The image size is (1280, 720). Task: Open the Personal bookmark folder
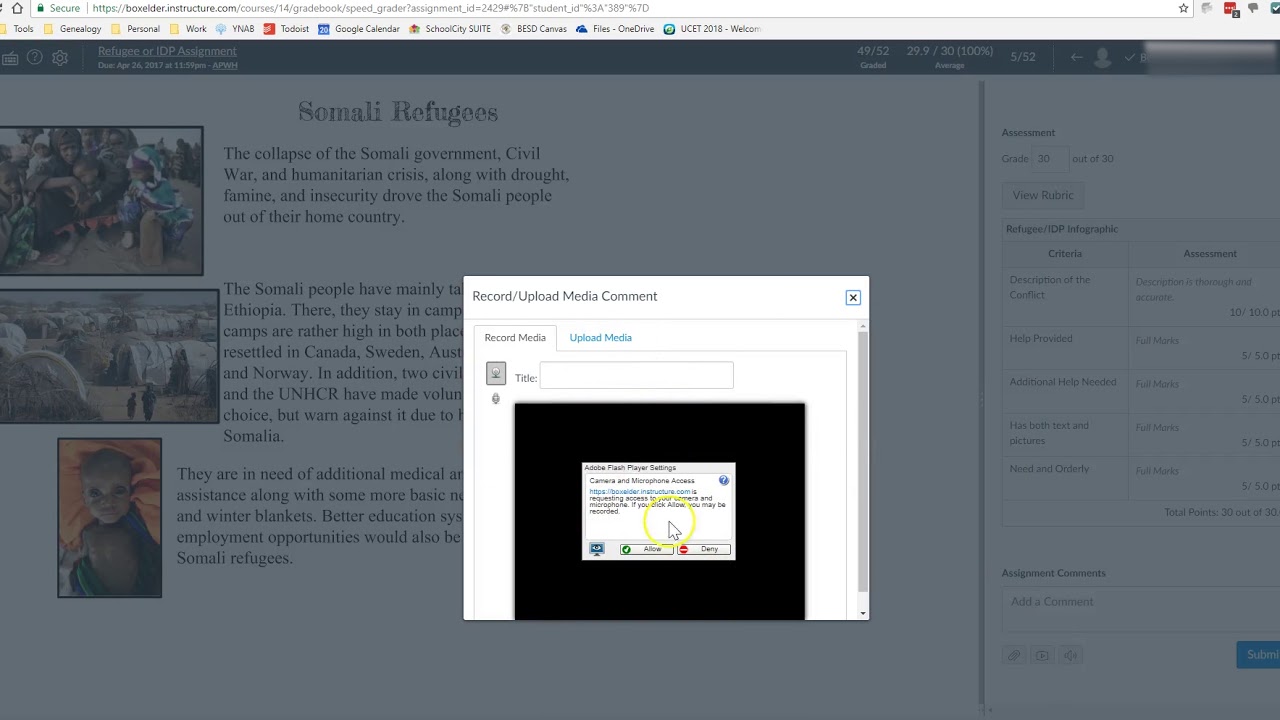tap(135, 29)
